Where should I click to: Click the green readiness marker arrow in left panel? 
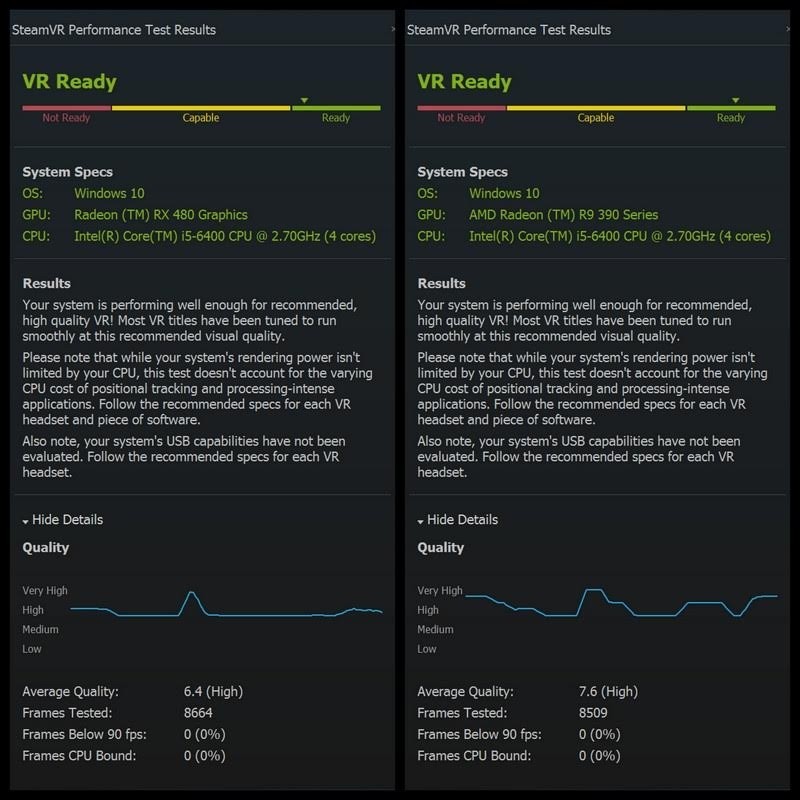304,100
